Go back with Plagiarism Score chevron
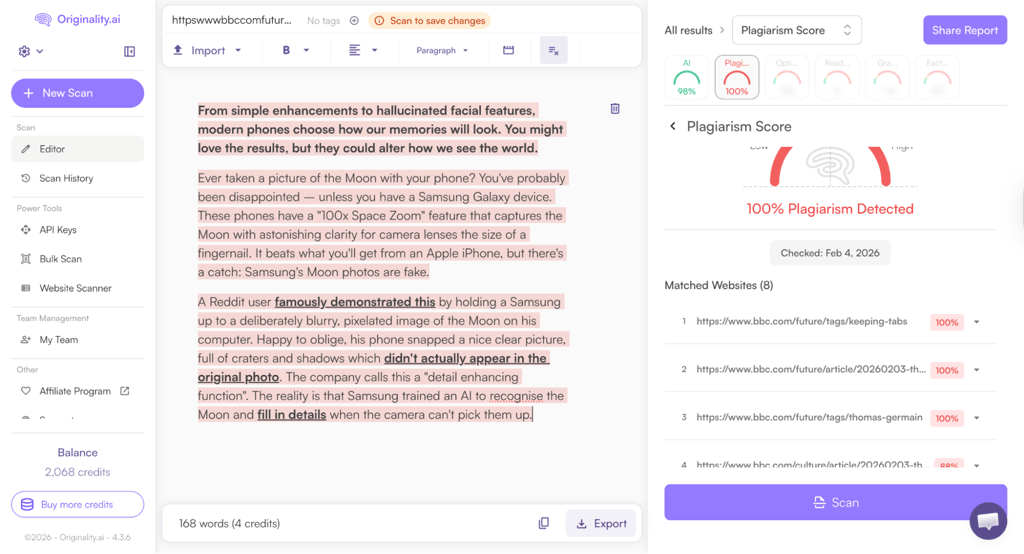 673,126
